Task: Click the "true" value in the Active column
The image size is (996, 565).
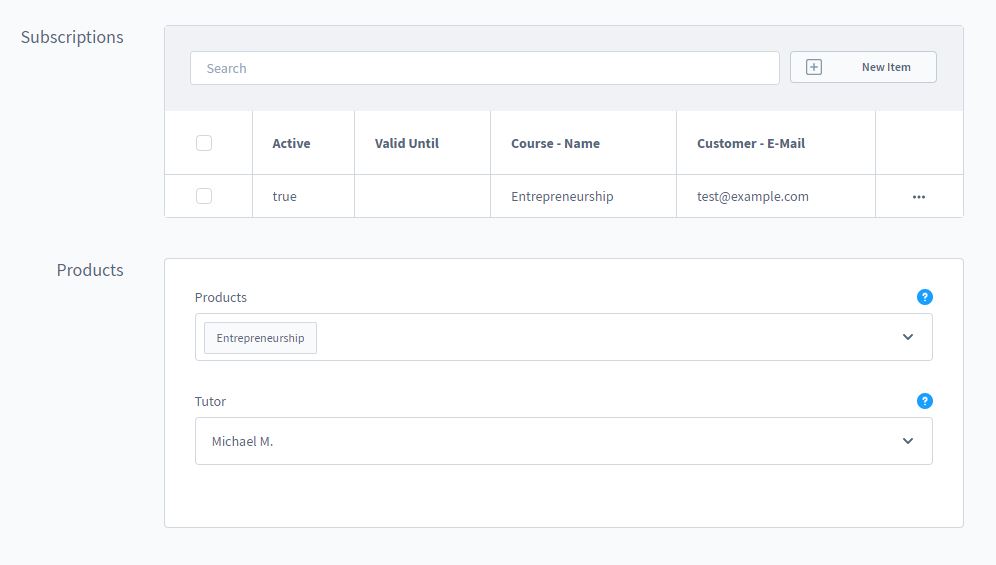Action: coord(285,196)
